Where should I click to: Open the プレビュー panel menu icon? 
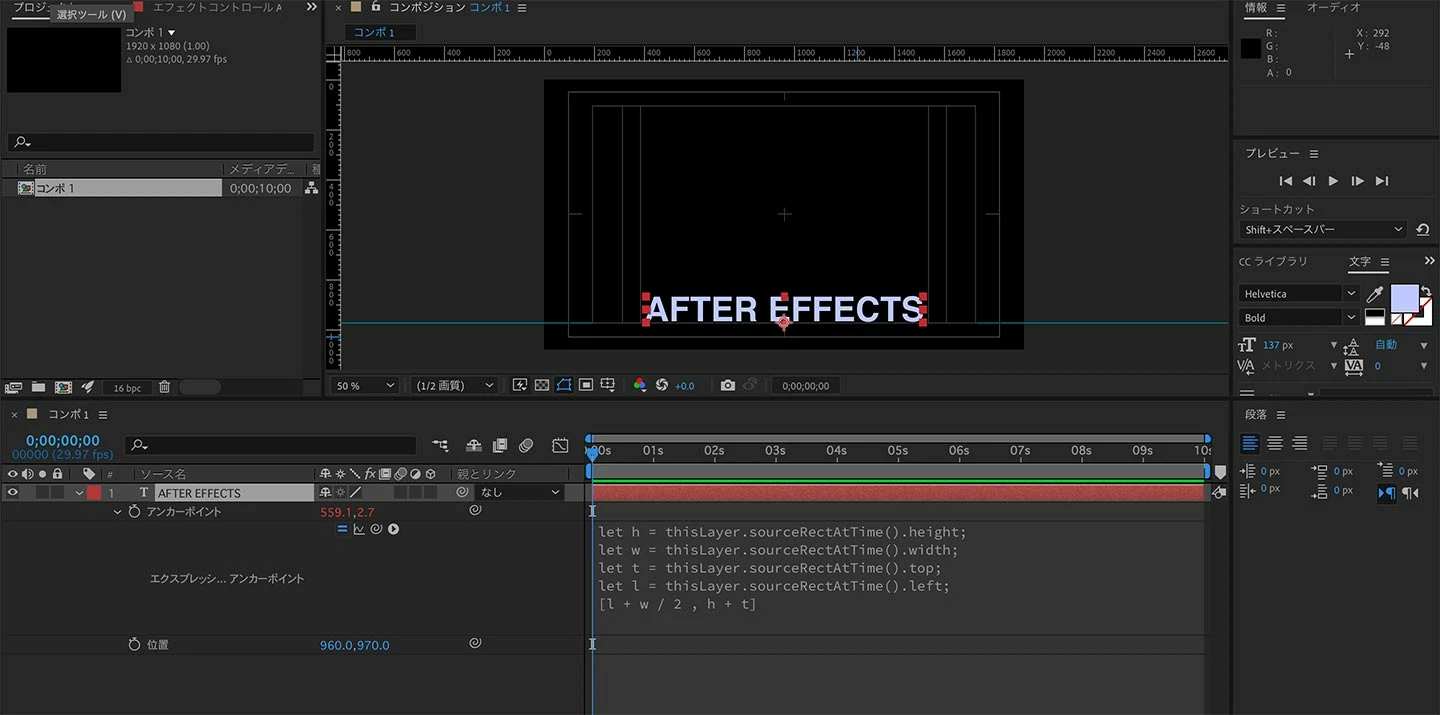(x=1314, y=154)
